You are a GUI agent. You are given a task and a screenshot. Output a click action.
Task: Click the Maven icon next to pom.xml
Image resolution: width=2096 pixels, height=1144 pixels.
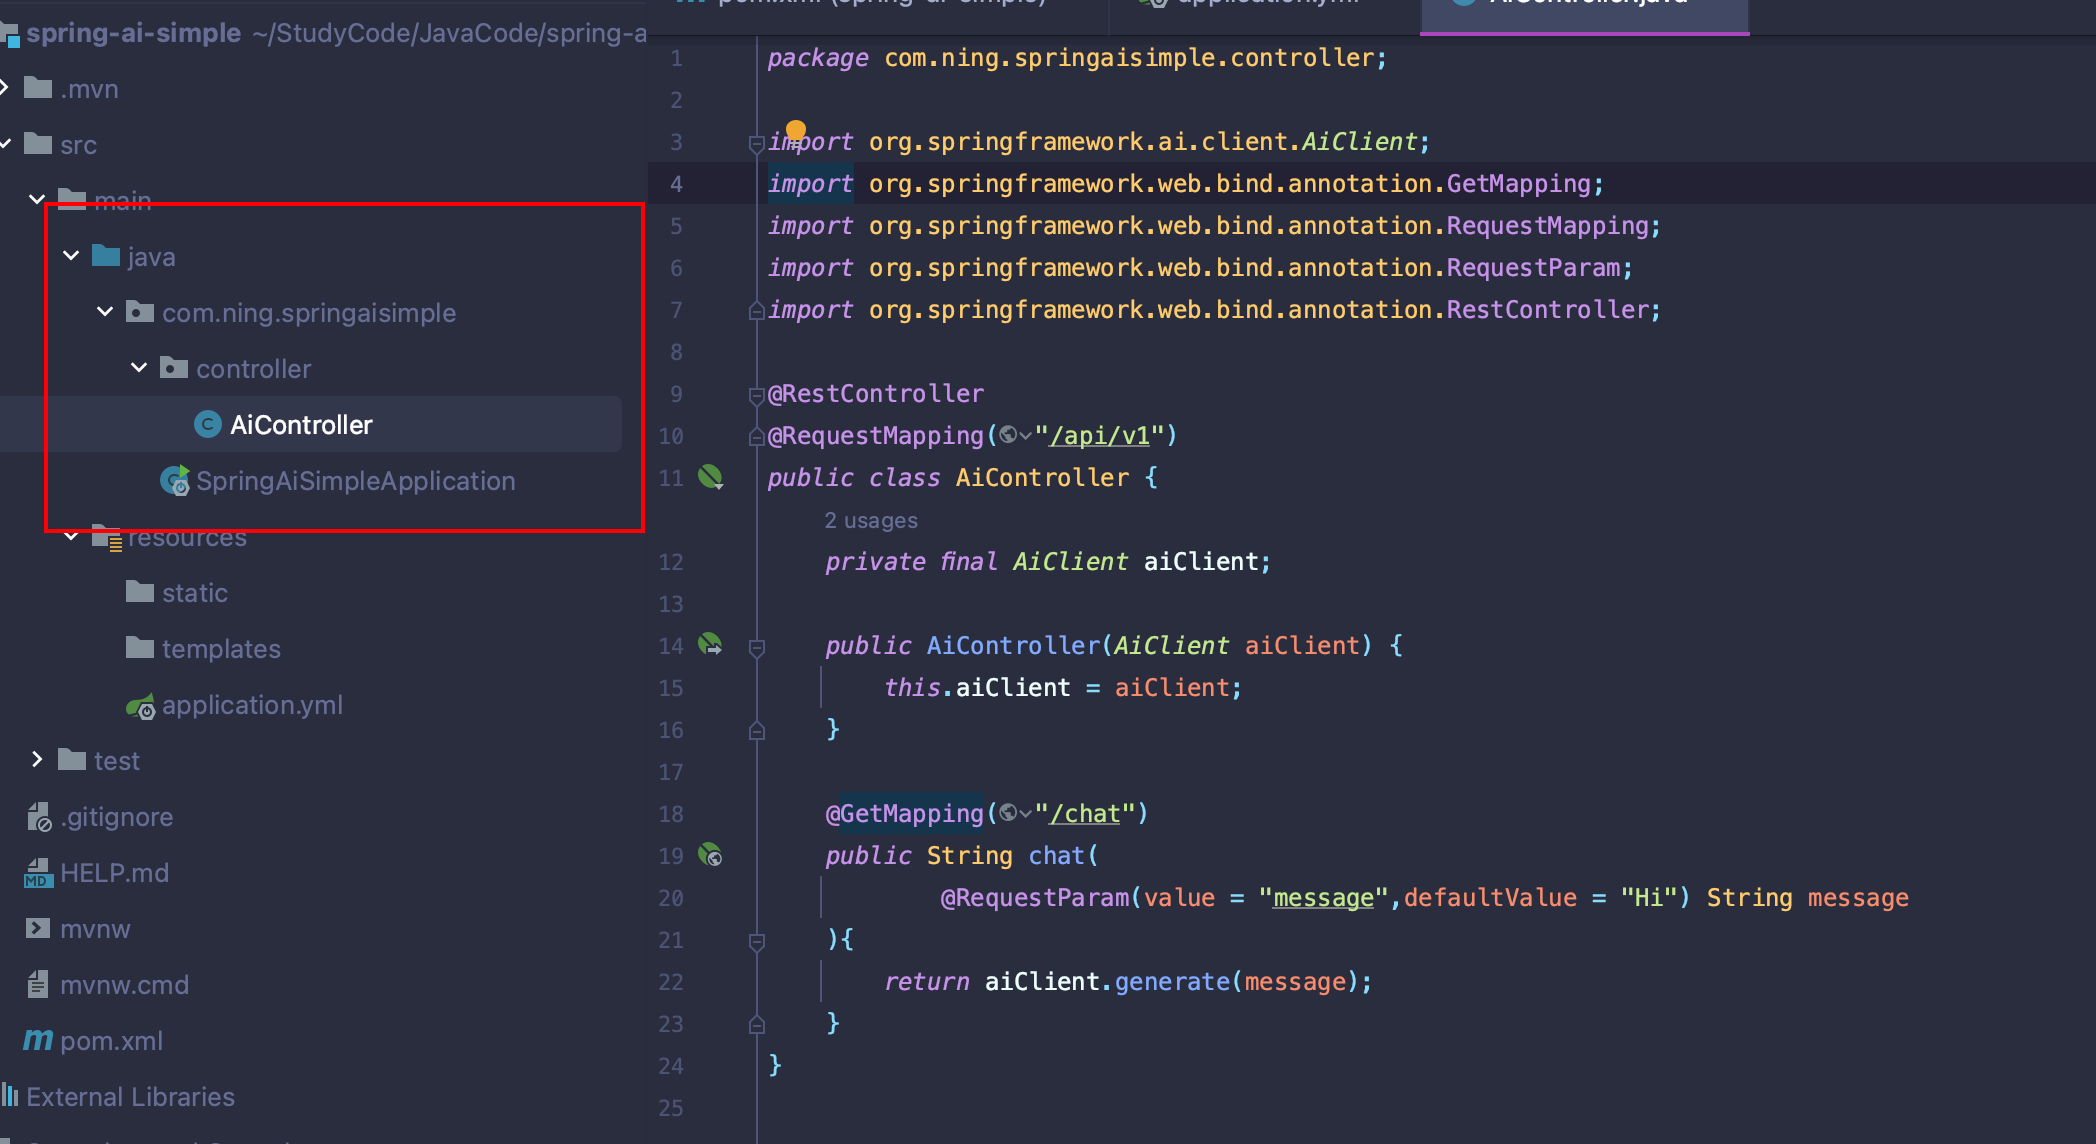click(x=38, y=1040)
